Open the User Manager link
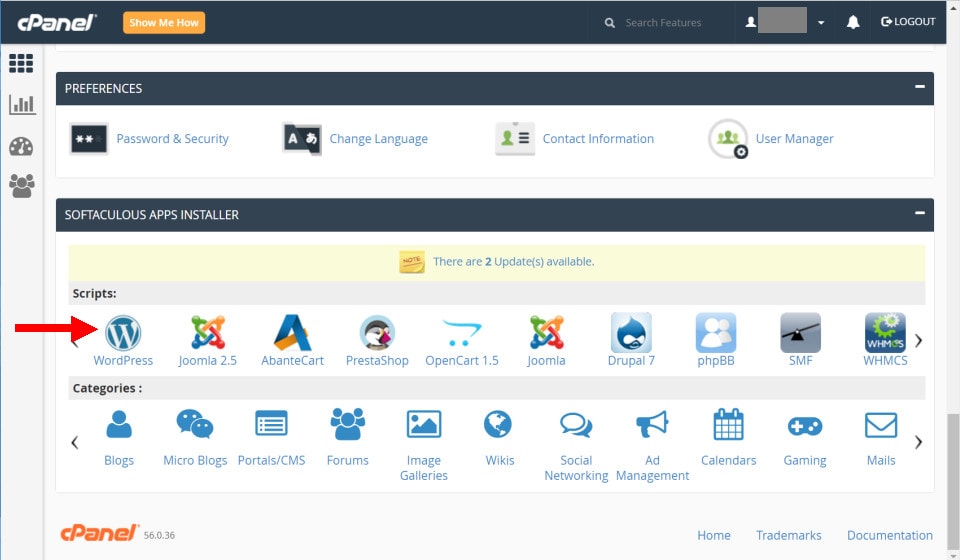 [794, 139]
